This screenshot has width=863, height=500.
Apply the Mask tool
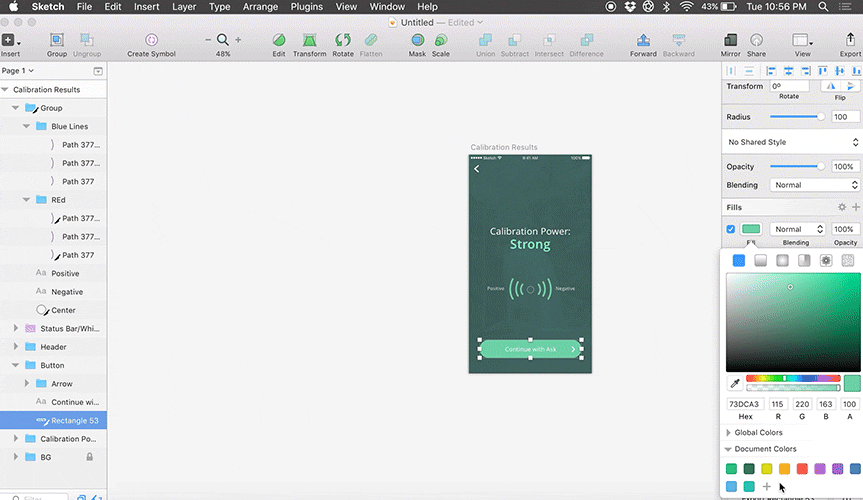coord(417,40)
